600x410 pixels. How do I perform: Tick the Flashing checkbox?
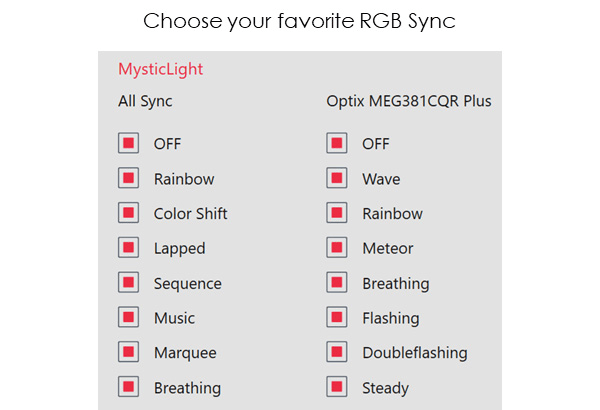point(337,318)
